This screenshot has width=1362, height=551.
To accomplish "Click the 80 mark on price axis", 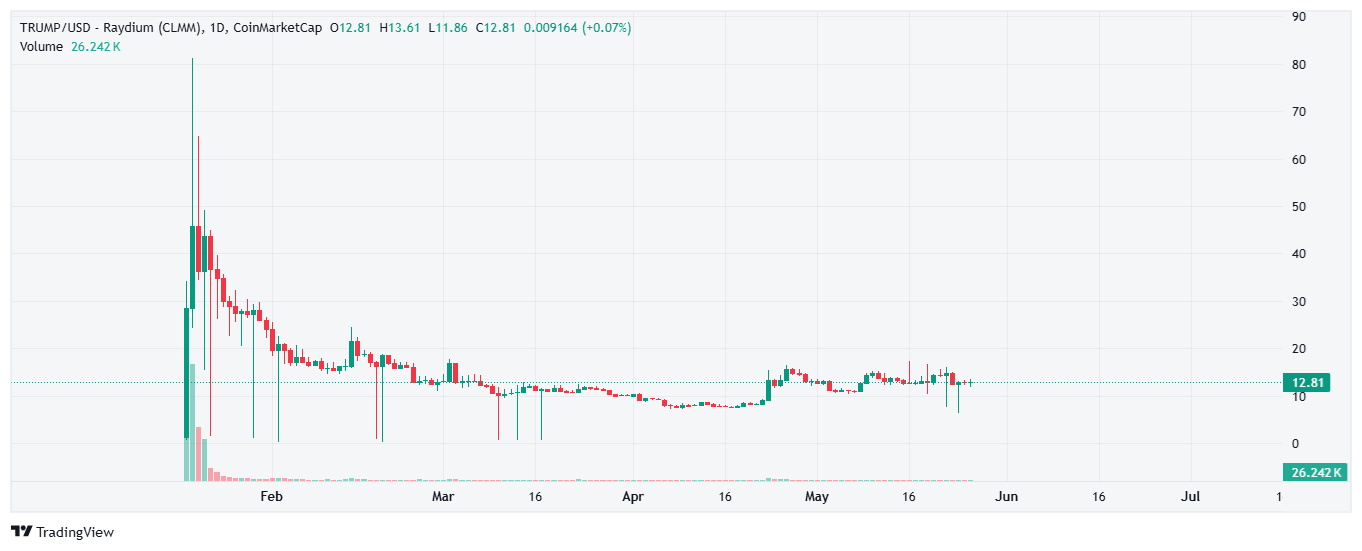I will tap(1300, 64).
